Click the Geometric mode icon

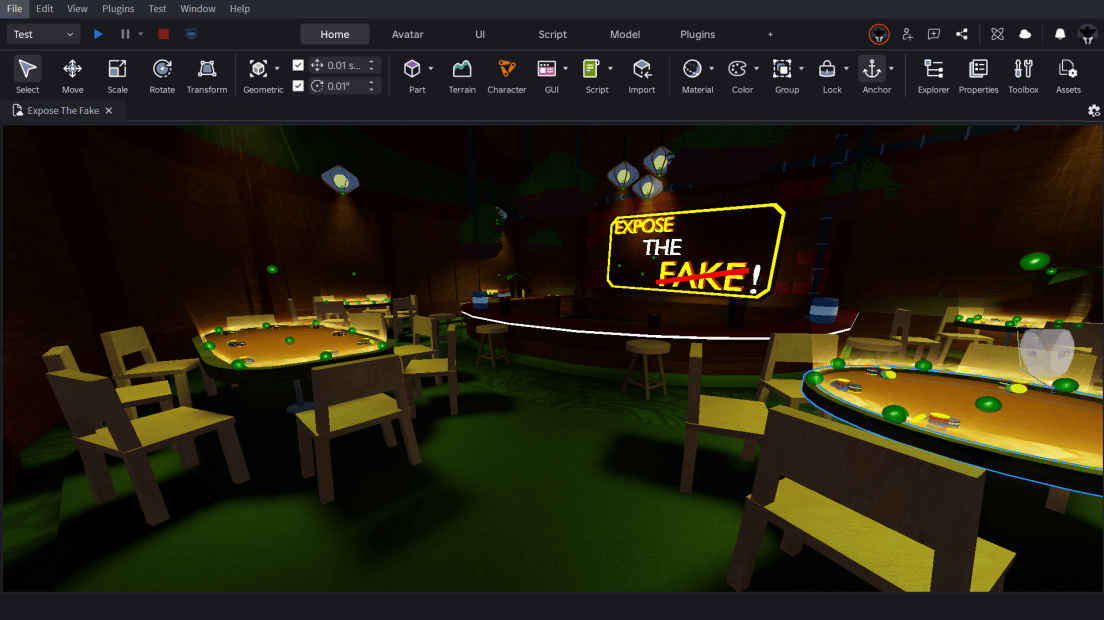click(x=258, y=69)
